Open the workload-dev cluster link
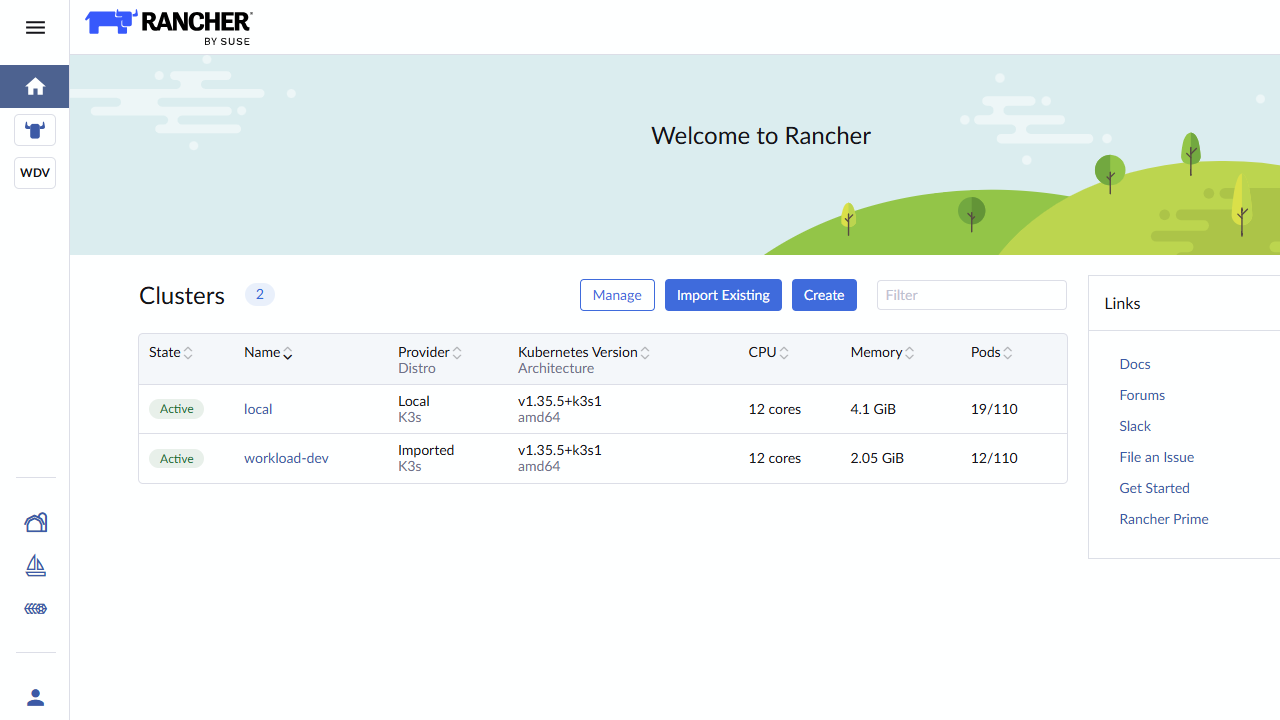 click(x=286, y=458)
